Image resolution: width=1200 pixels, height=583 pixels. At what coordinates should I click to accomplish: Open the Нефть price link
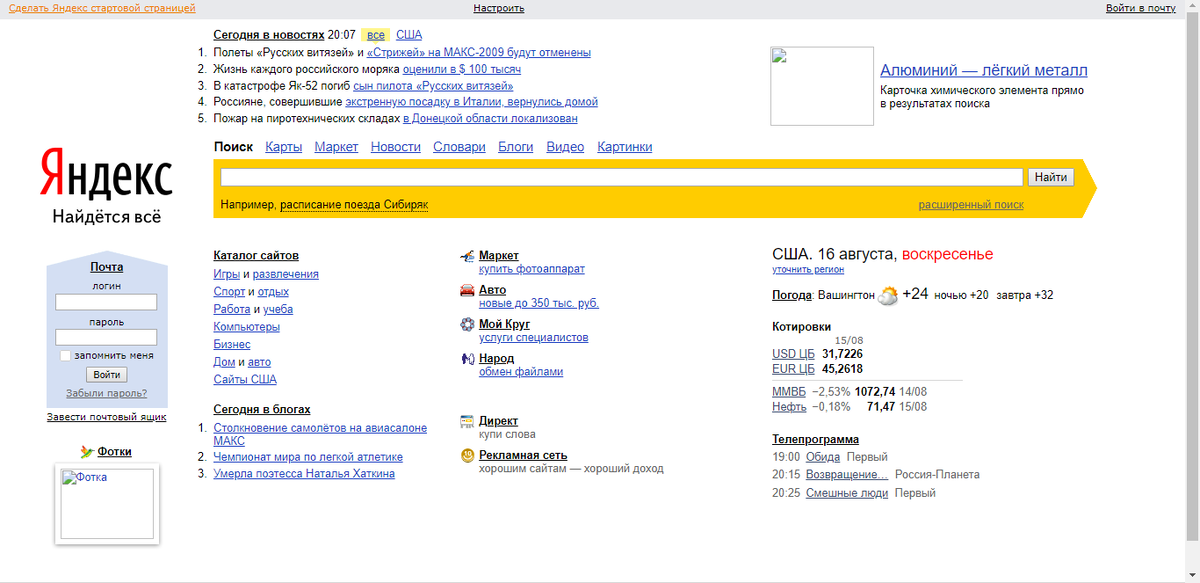coord(789,407)
